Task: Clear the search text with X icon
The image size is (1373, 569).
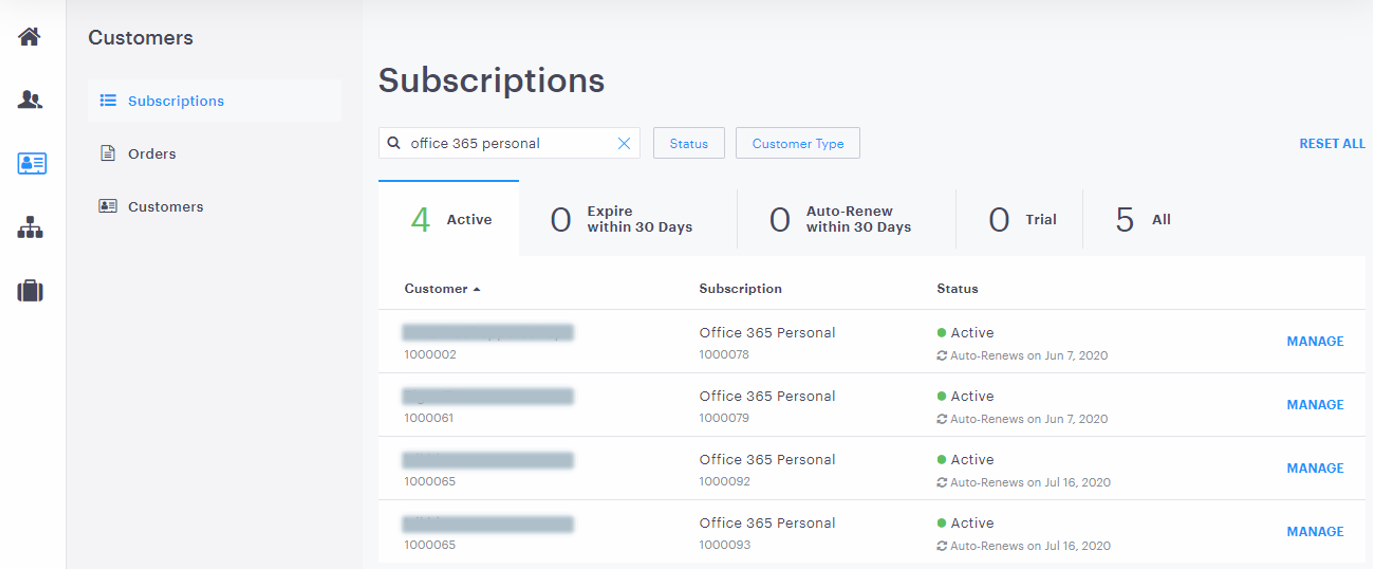Action: click(x=624, y=143)
